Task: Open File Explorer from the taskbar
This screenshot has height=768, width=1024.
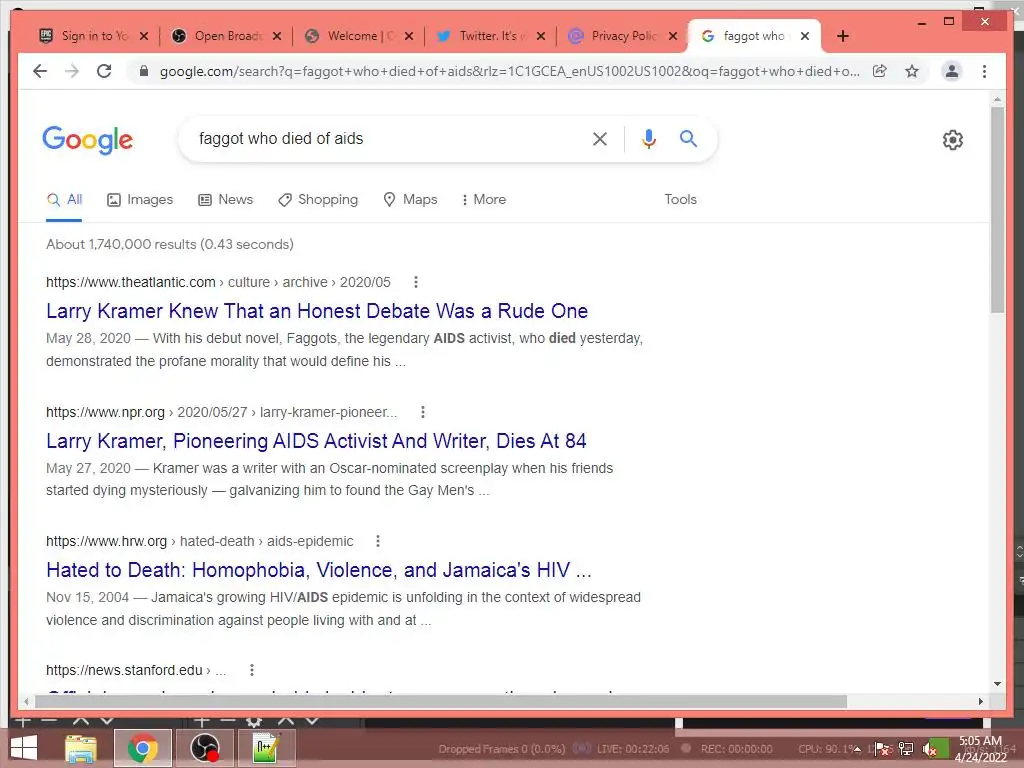Action: coord(81,748)
